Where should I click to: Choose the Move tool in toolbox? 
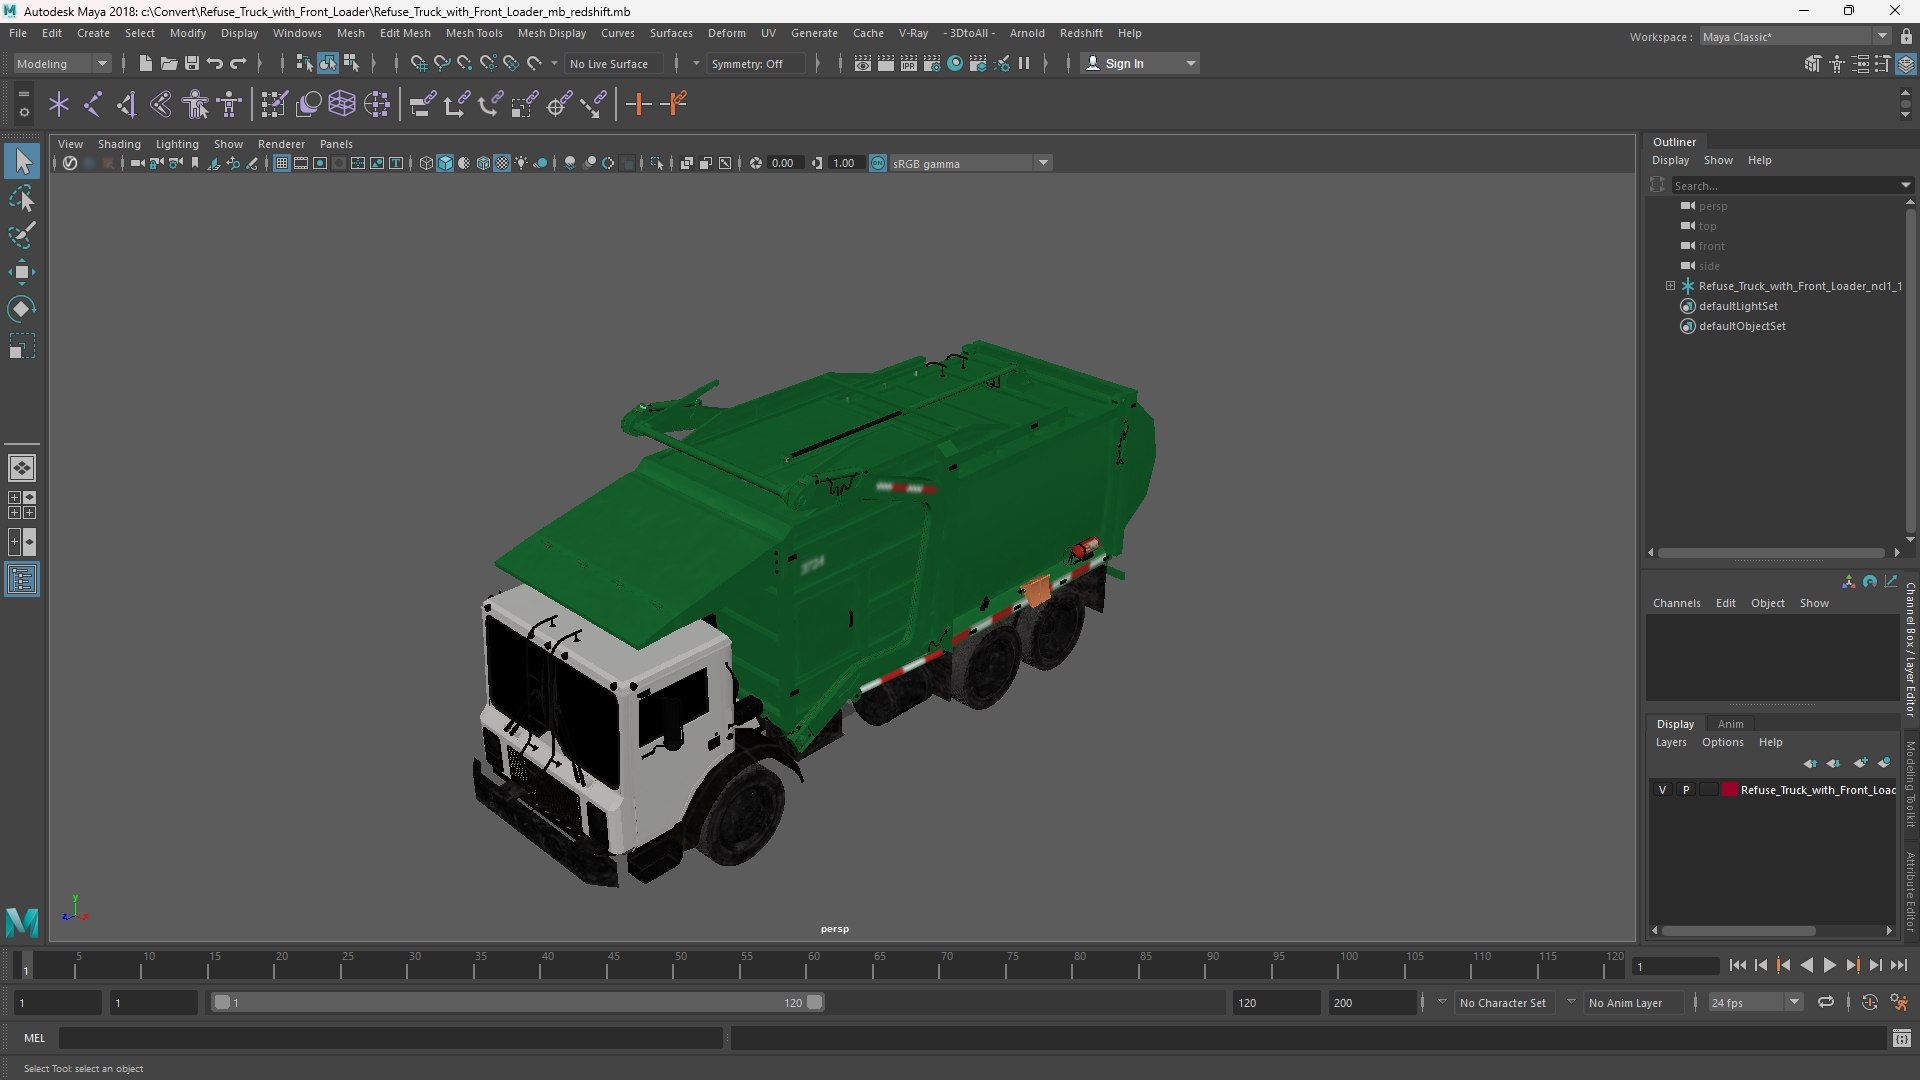click(x=22, y=272)
